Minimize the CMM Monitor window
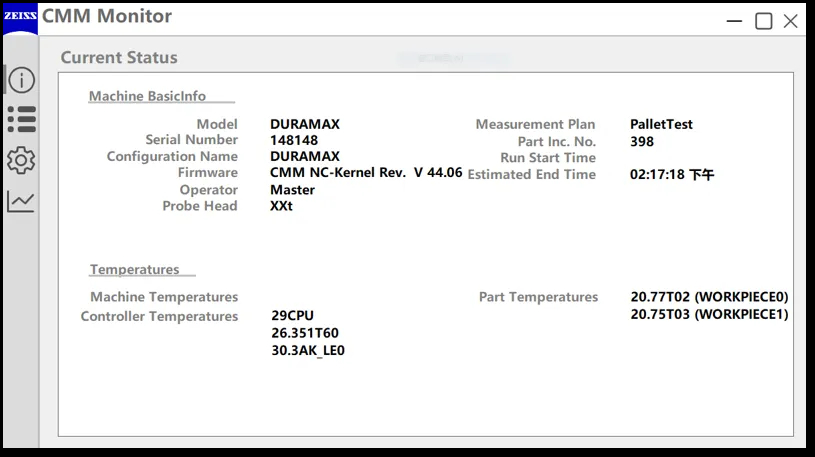This screenshot has width=815, height=457. point(734,21)
